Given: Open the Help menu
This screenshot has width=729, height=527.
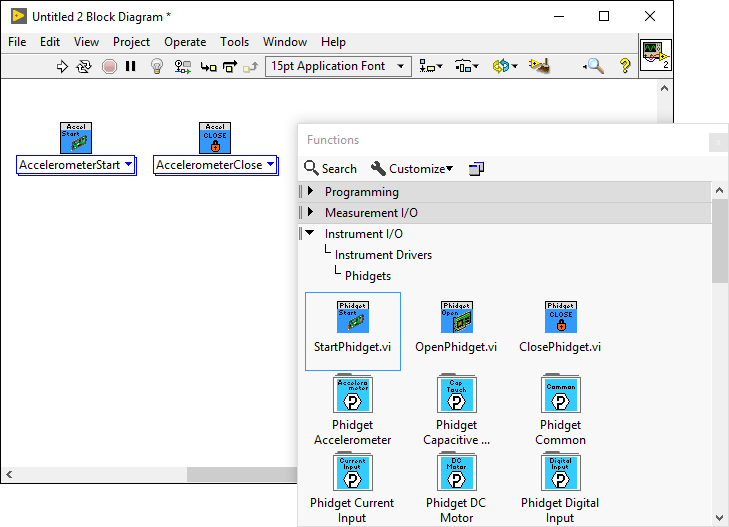Looking at the screenshot, I should [333, 42].
